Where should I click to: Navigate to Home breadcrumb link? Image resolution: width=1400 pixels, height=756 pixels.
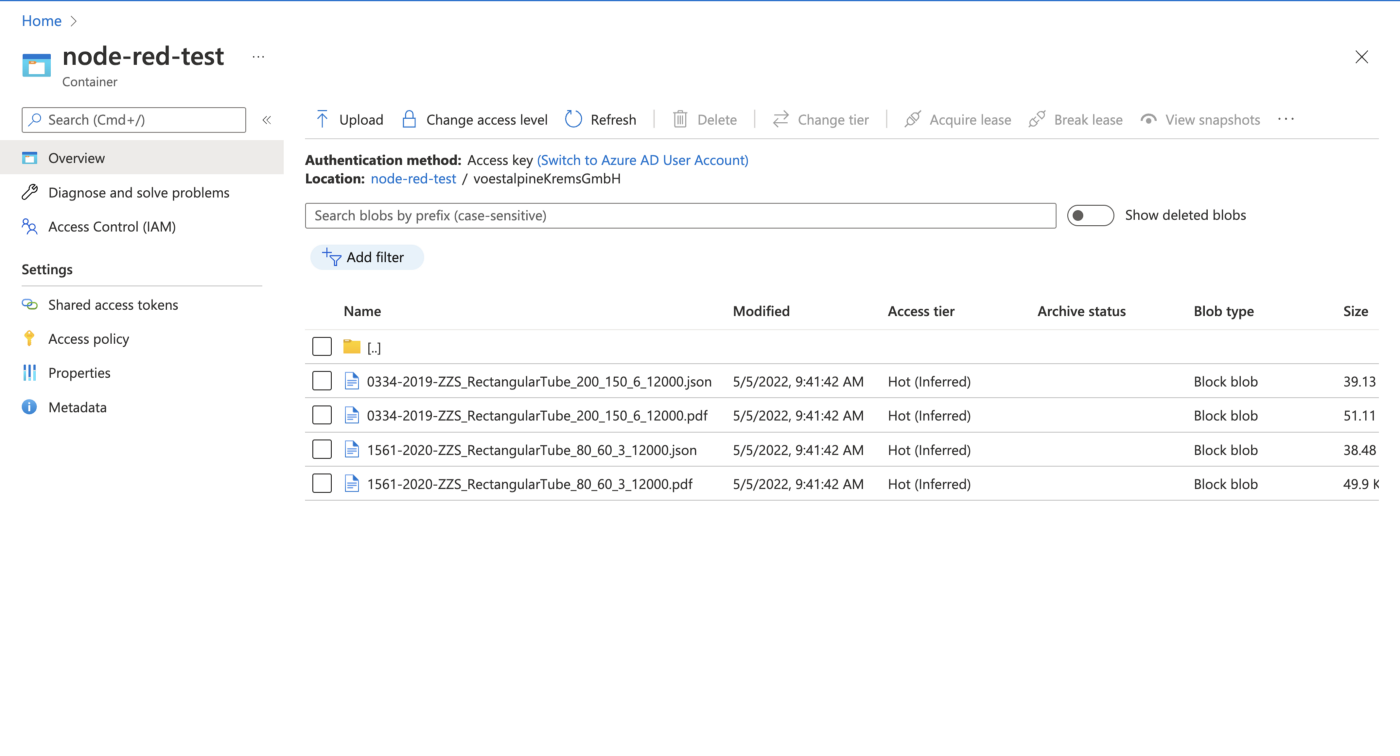pos(41,21)
